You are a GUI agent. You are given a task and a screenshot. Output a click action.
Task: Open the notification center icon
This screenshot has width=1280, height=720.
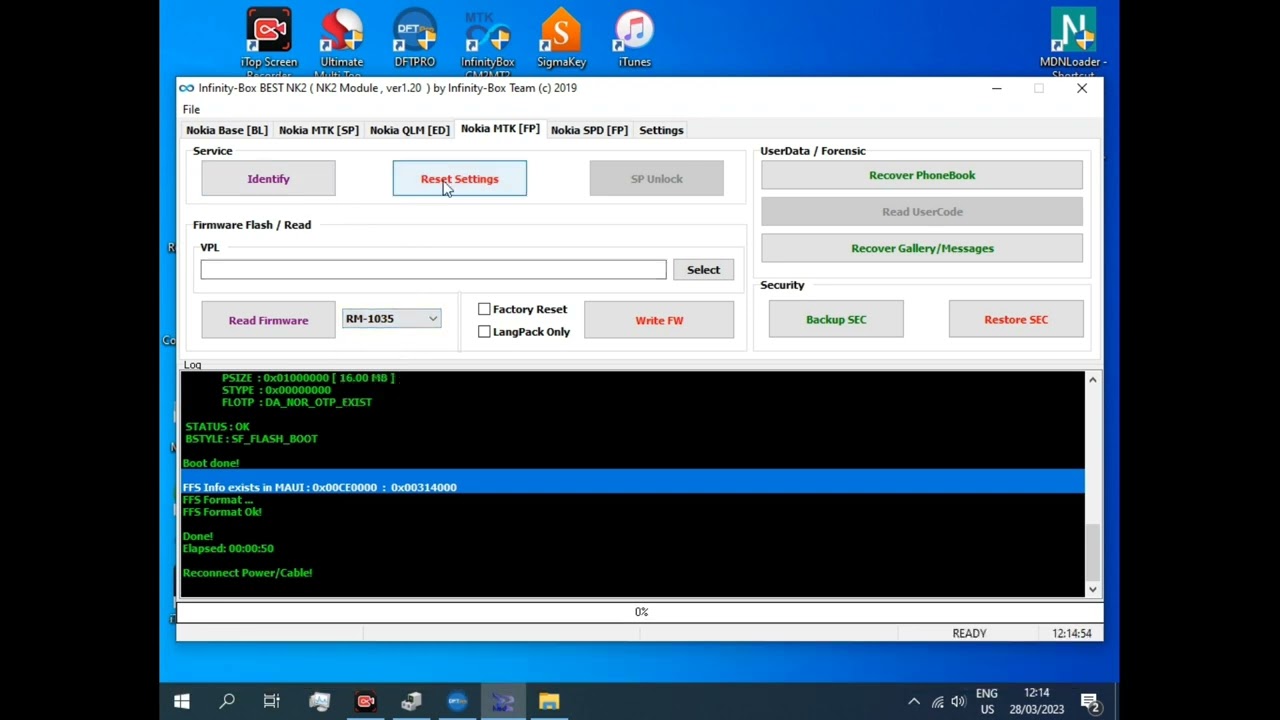click(x=1090, y=702)
